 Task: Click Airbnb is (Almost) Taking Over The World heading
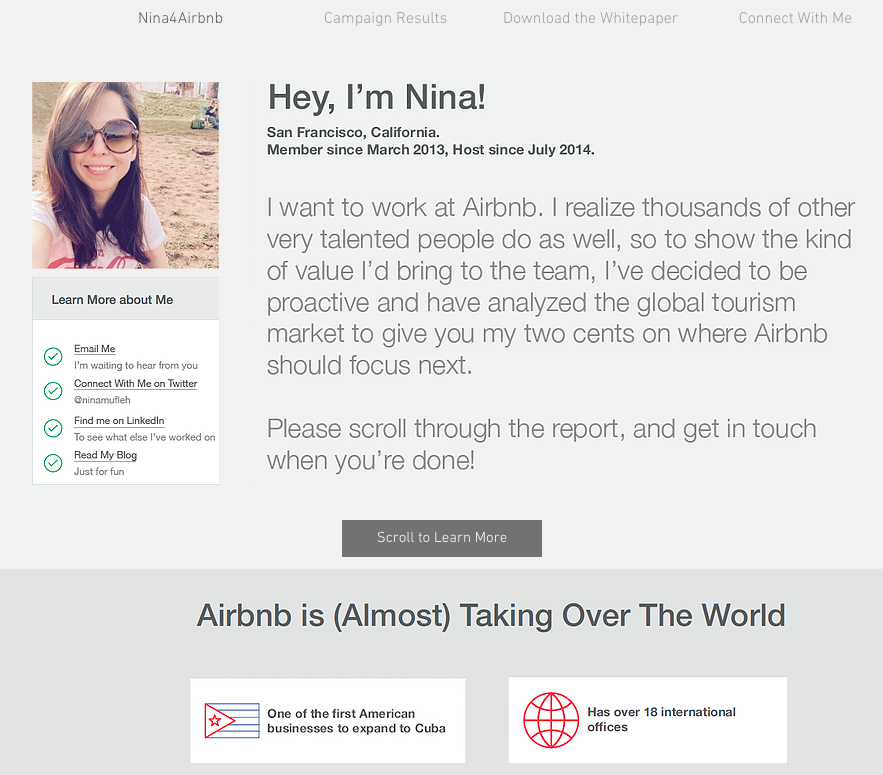pos(491,615)
